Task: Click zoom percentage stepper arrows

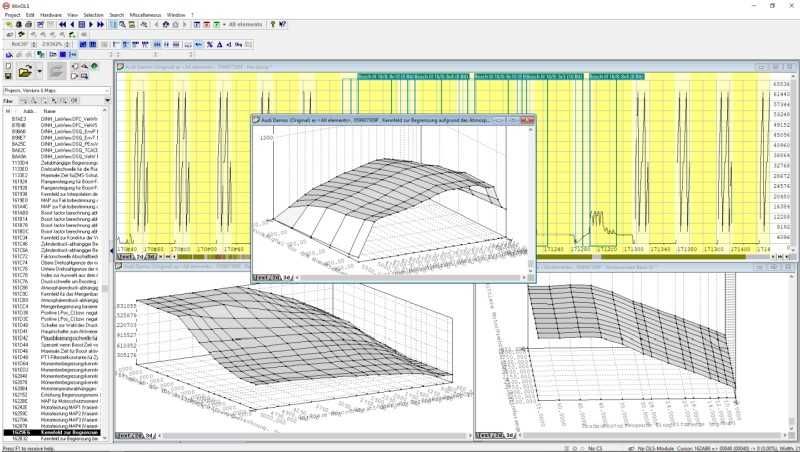Action: (x=67, y=44)
